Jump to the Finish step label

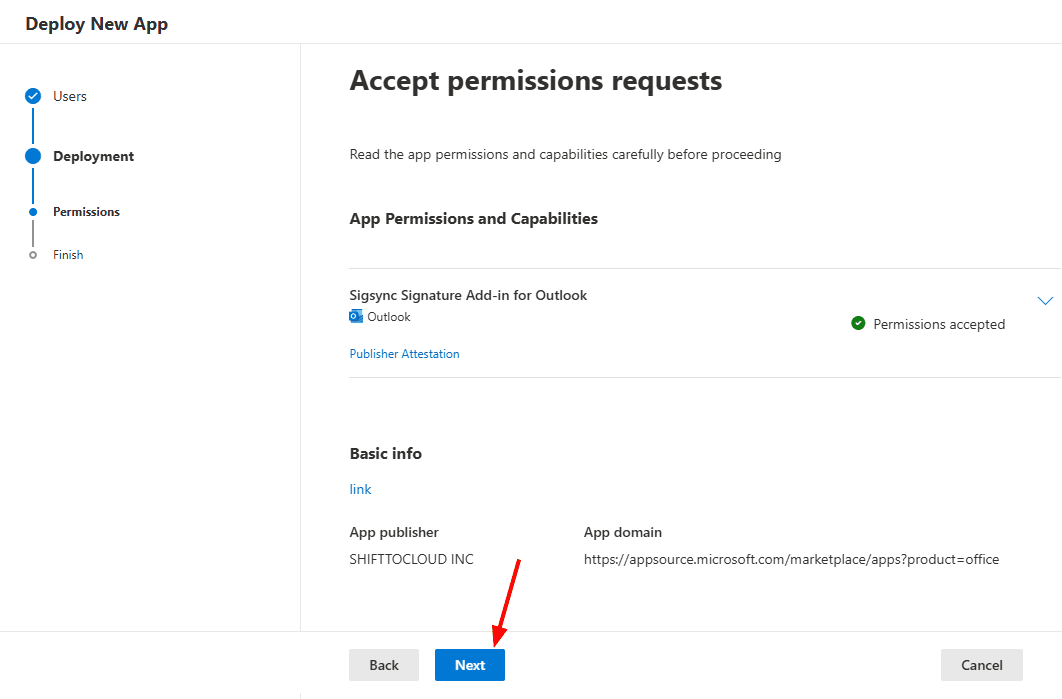coord(68,255)
